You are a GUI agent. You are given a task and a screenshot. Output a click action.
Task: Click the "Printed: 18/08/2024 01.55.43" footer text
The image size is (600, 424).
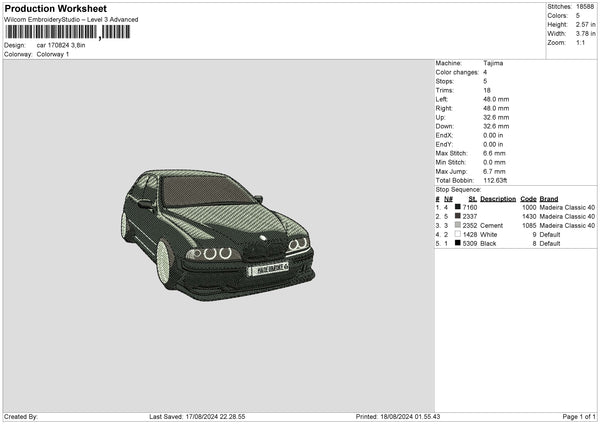point(398,417)
